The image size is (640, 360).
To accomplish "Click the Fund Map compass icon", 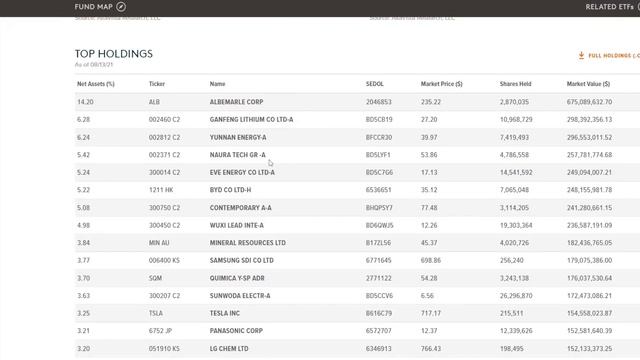I will click(121, 7).
